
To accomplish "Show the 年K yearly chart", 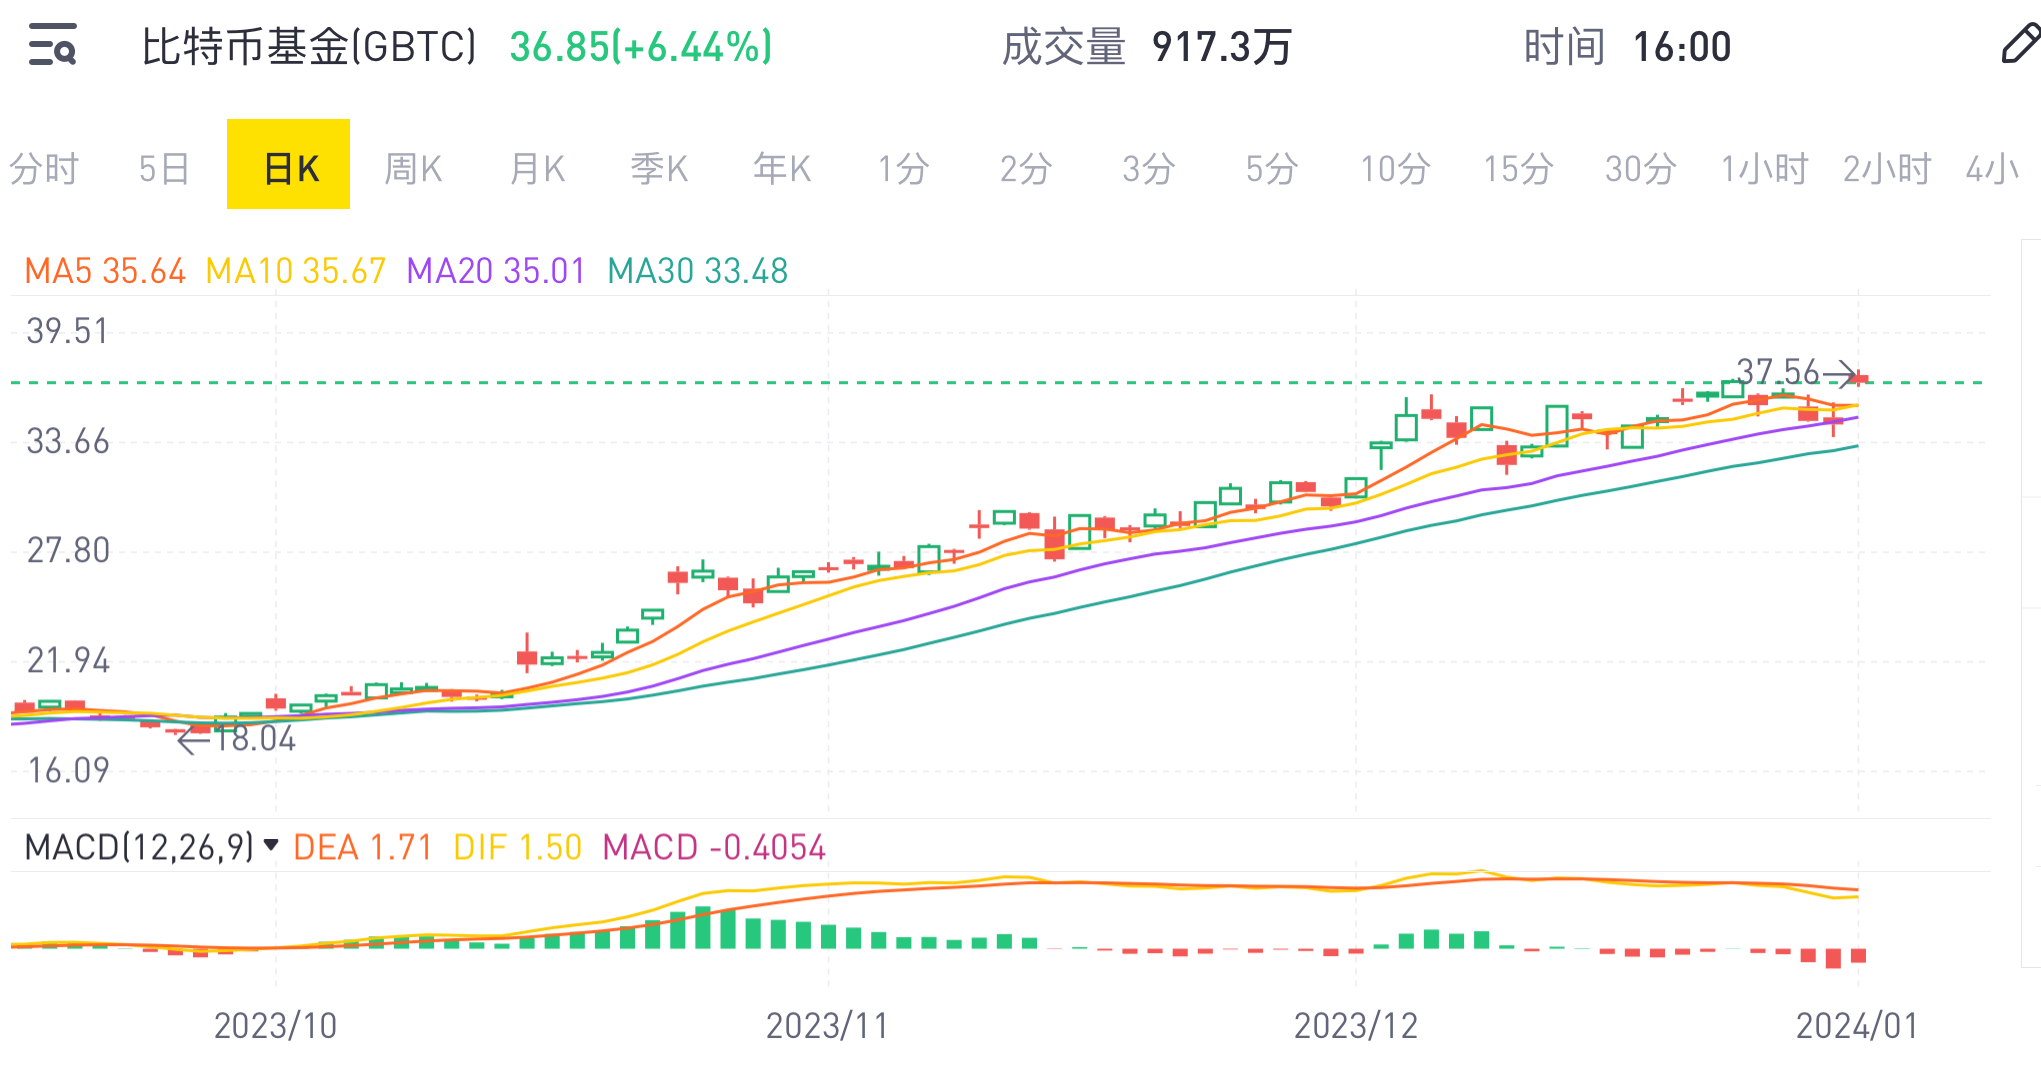I will click(782, 168).
